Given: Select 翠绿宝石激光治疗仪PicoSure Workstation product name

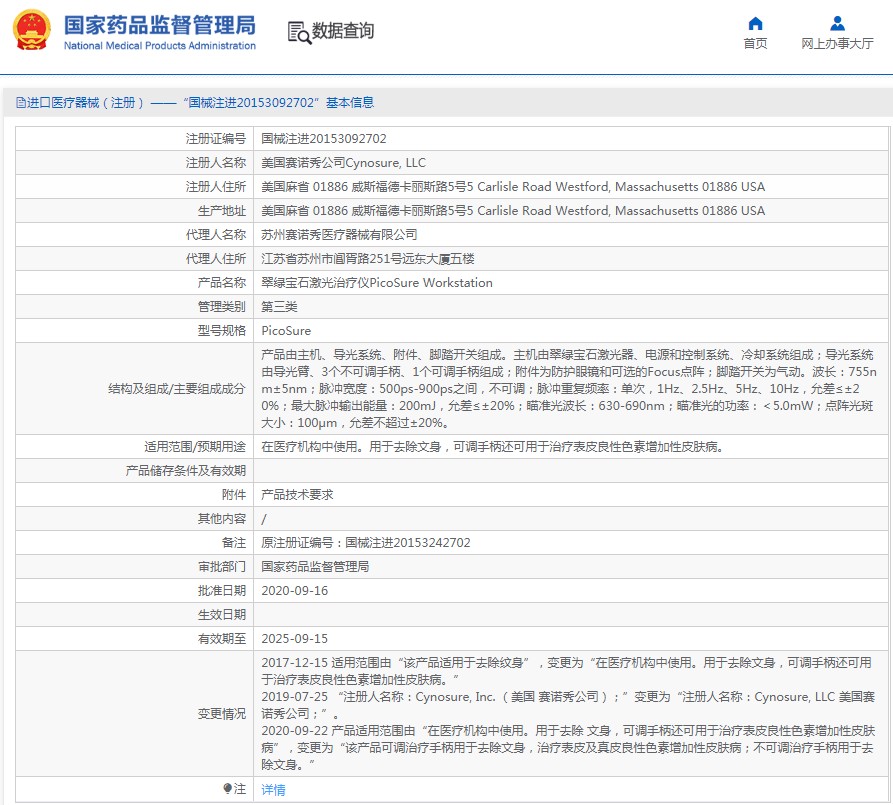Looking at the screenshot, I should (377, 283).
